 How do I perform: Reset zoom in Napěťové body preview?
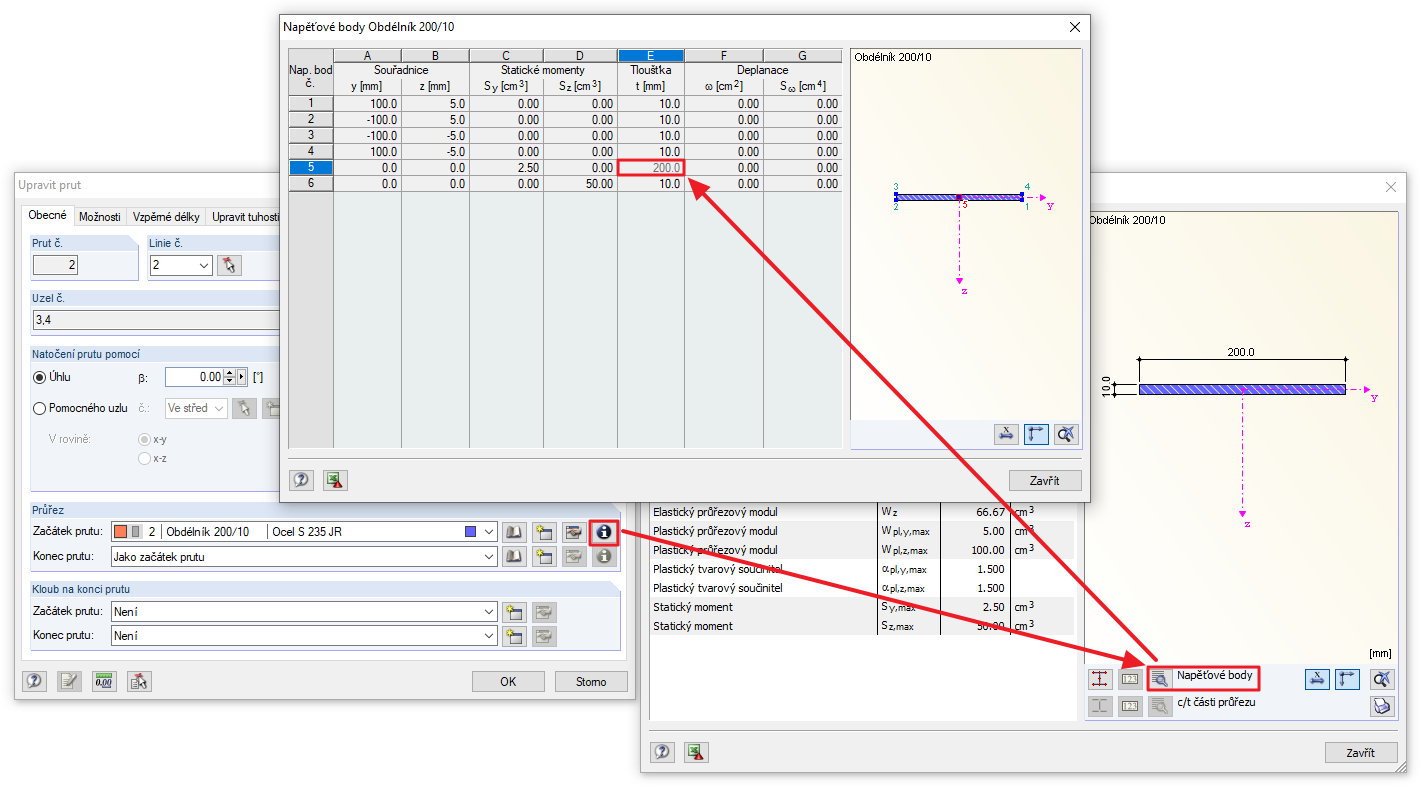(1067, 434)
